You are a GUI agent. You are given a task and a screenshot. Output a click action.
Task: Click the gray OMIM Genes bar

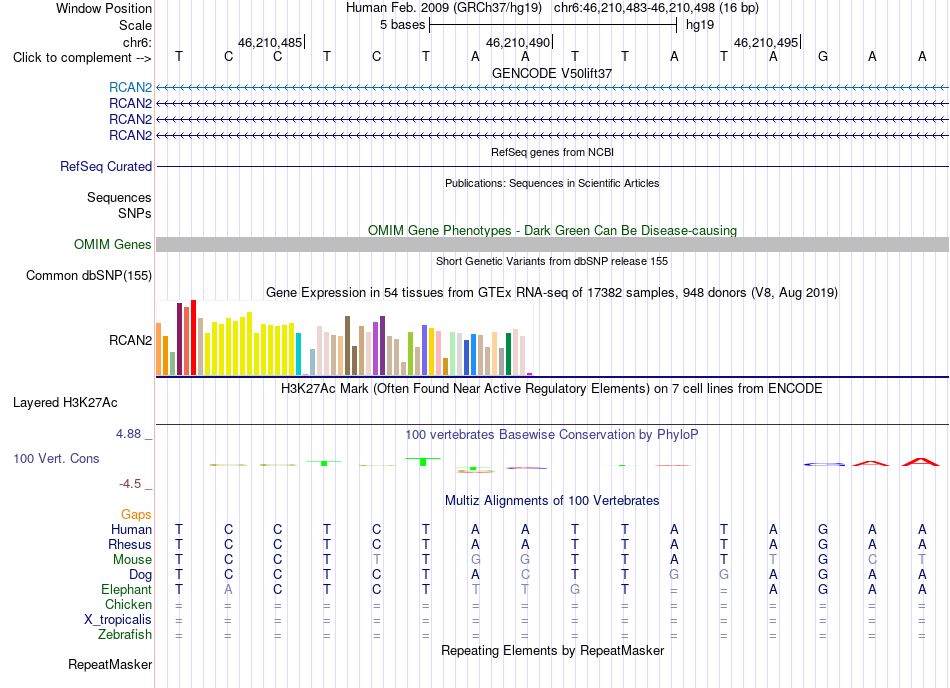point(552,245)
